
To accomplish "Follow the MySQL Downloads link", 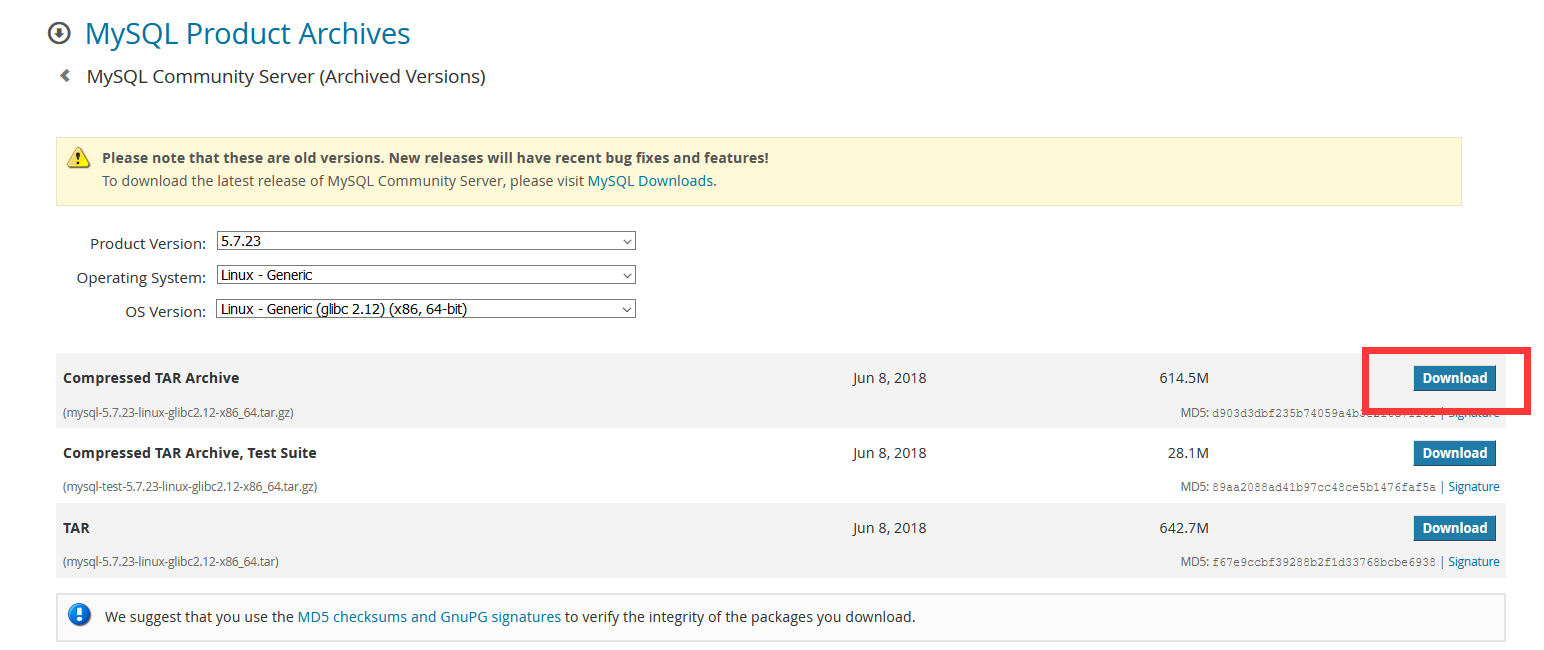I will pos(650,181).
